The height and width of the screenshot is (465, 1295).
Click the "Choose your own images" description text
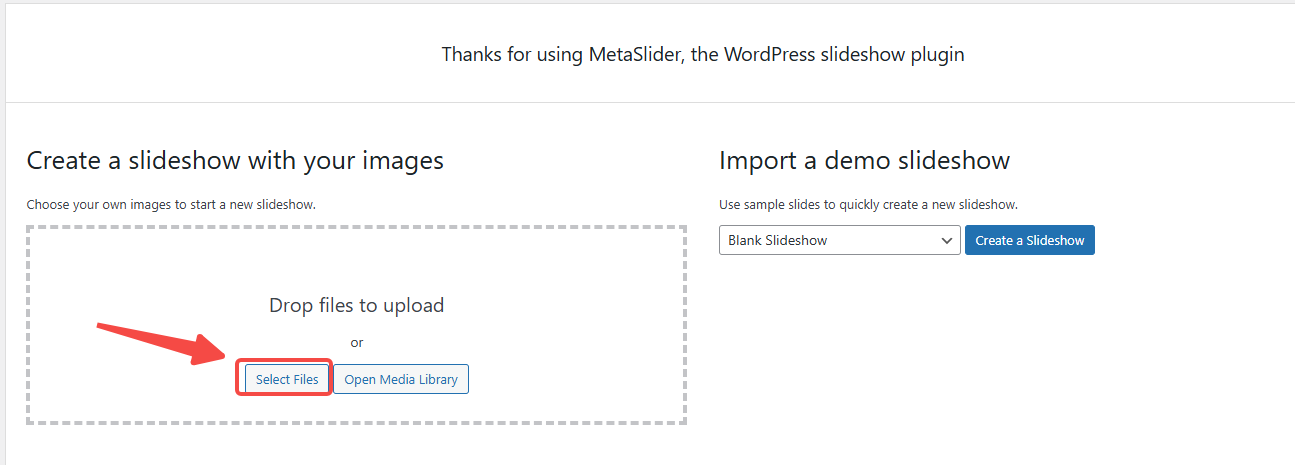point(171,205)
